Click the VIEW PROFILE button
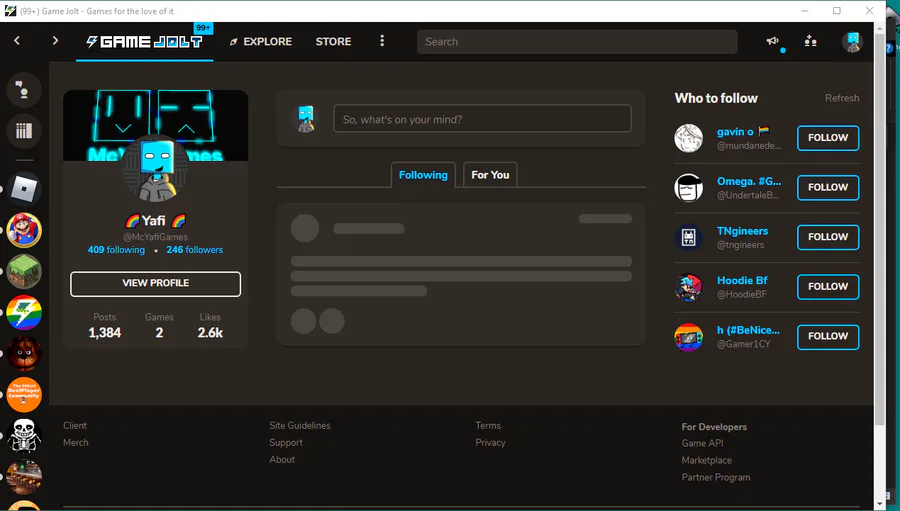The width and height of the screenshot is (900, 511). (x=156, y=284)
